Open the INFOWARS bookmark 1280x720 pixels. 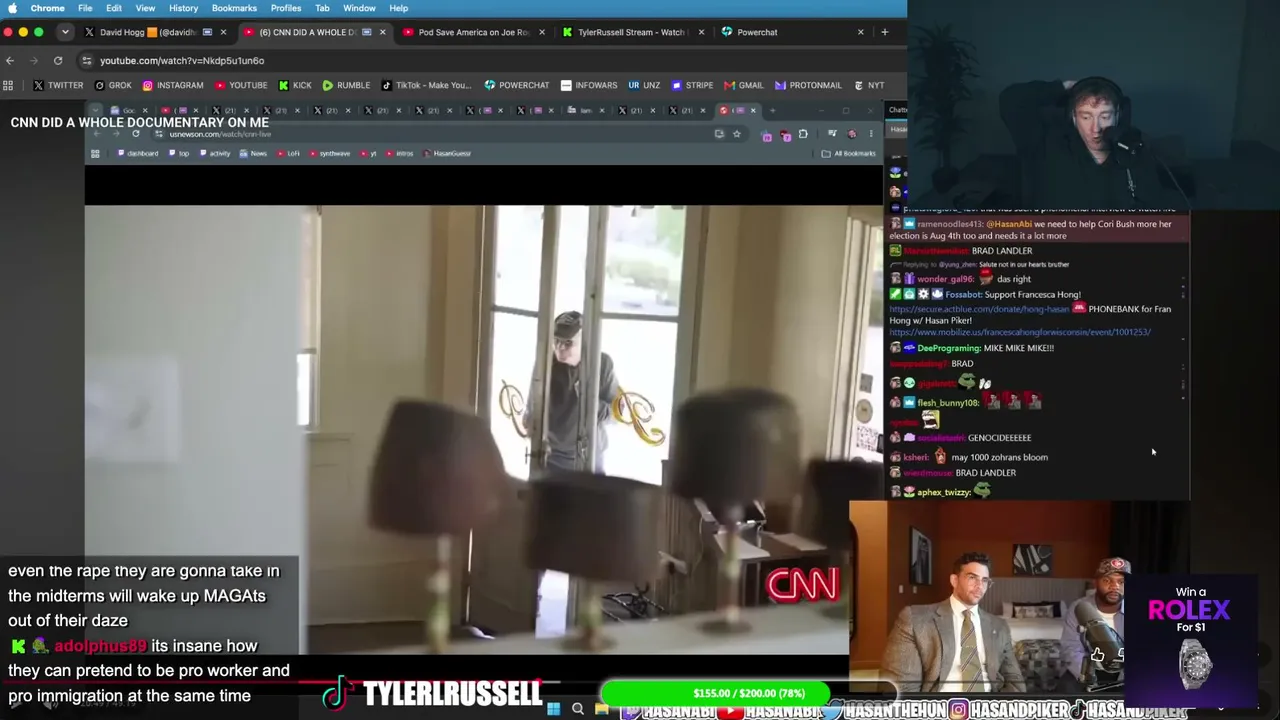click(x=589, y=85)
